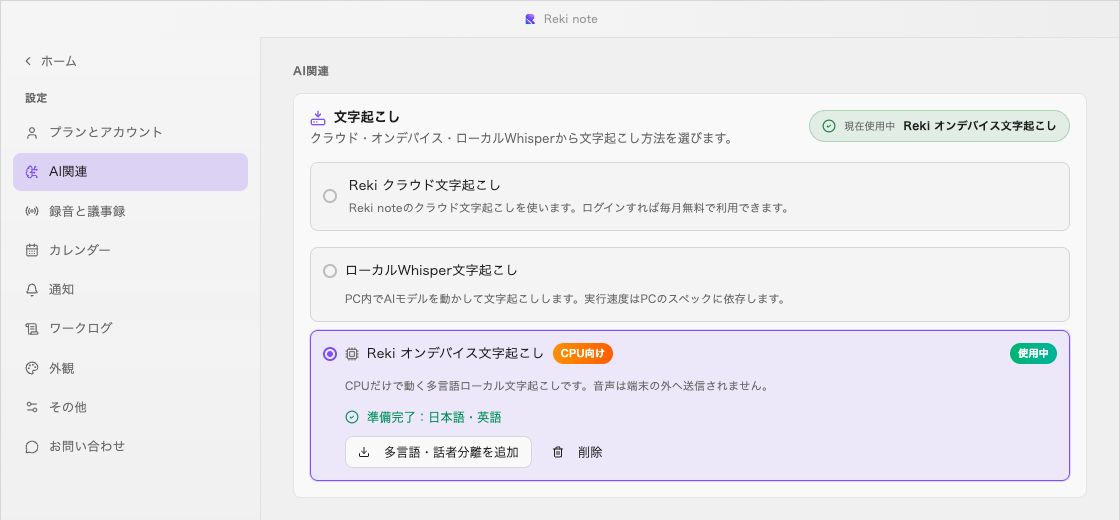Image resolution: width=1120 pixels, height=520 pixels.
Task: Open プランとアカウント settings
Action: 130,133
